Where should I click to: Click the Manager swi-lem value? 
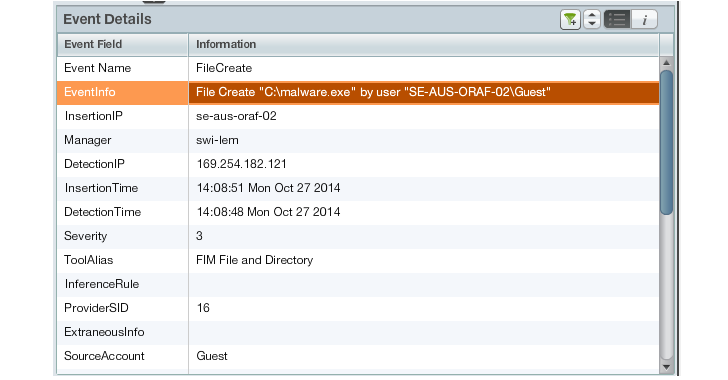coord(217,140)
